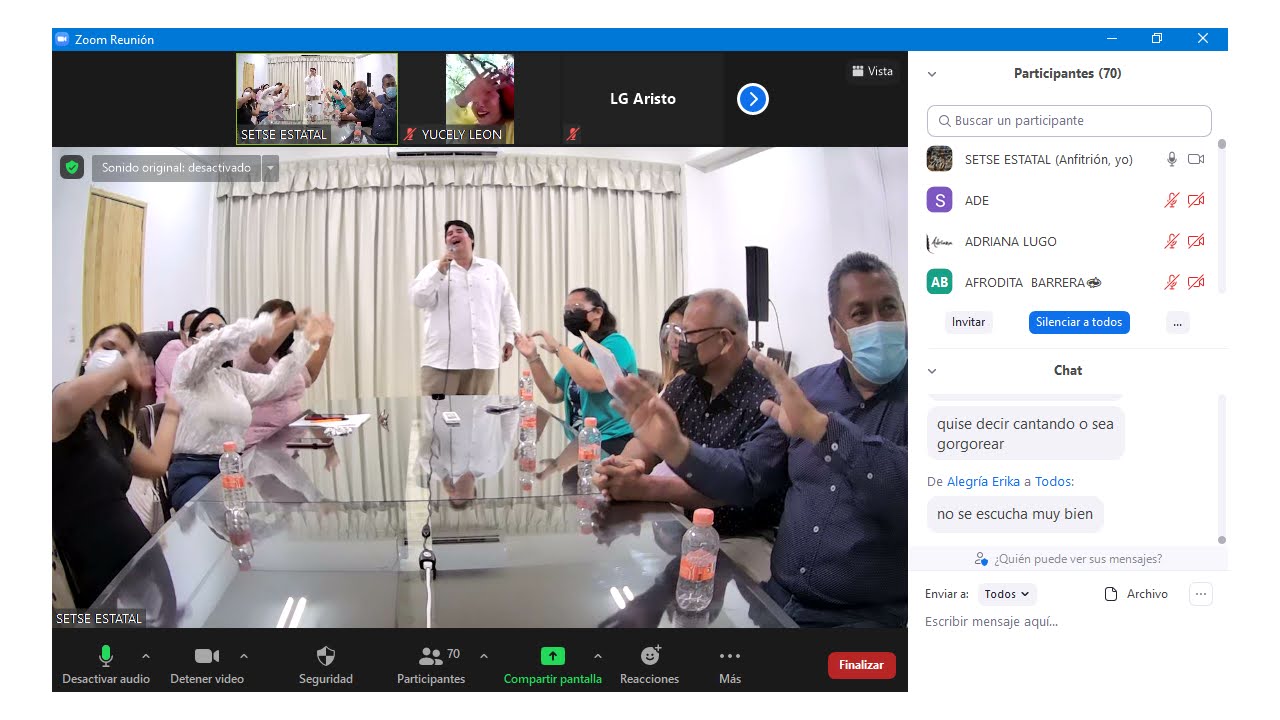Open the Vista layout menu
The height and width of the screenshot is (720, 1280).
tap(872, 71)
